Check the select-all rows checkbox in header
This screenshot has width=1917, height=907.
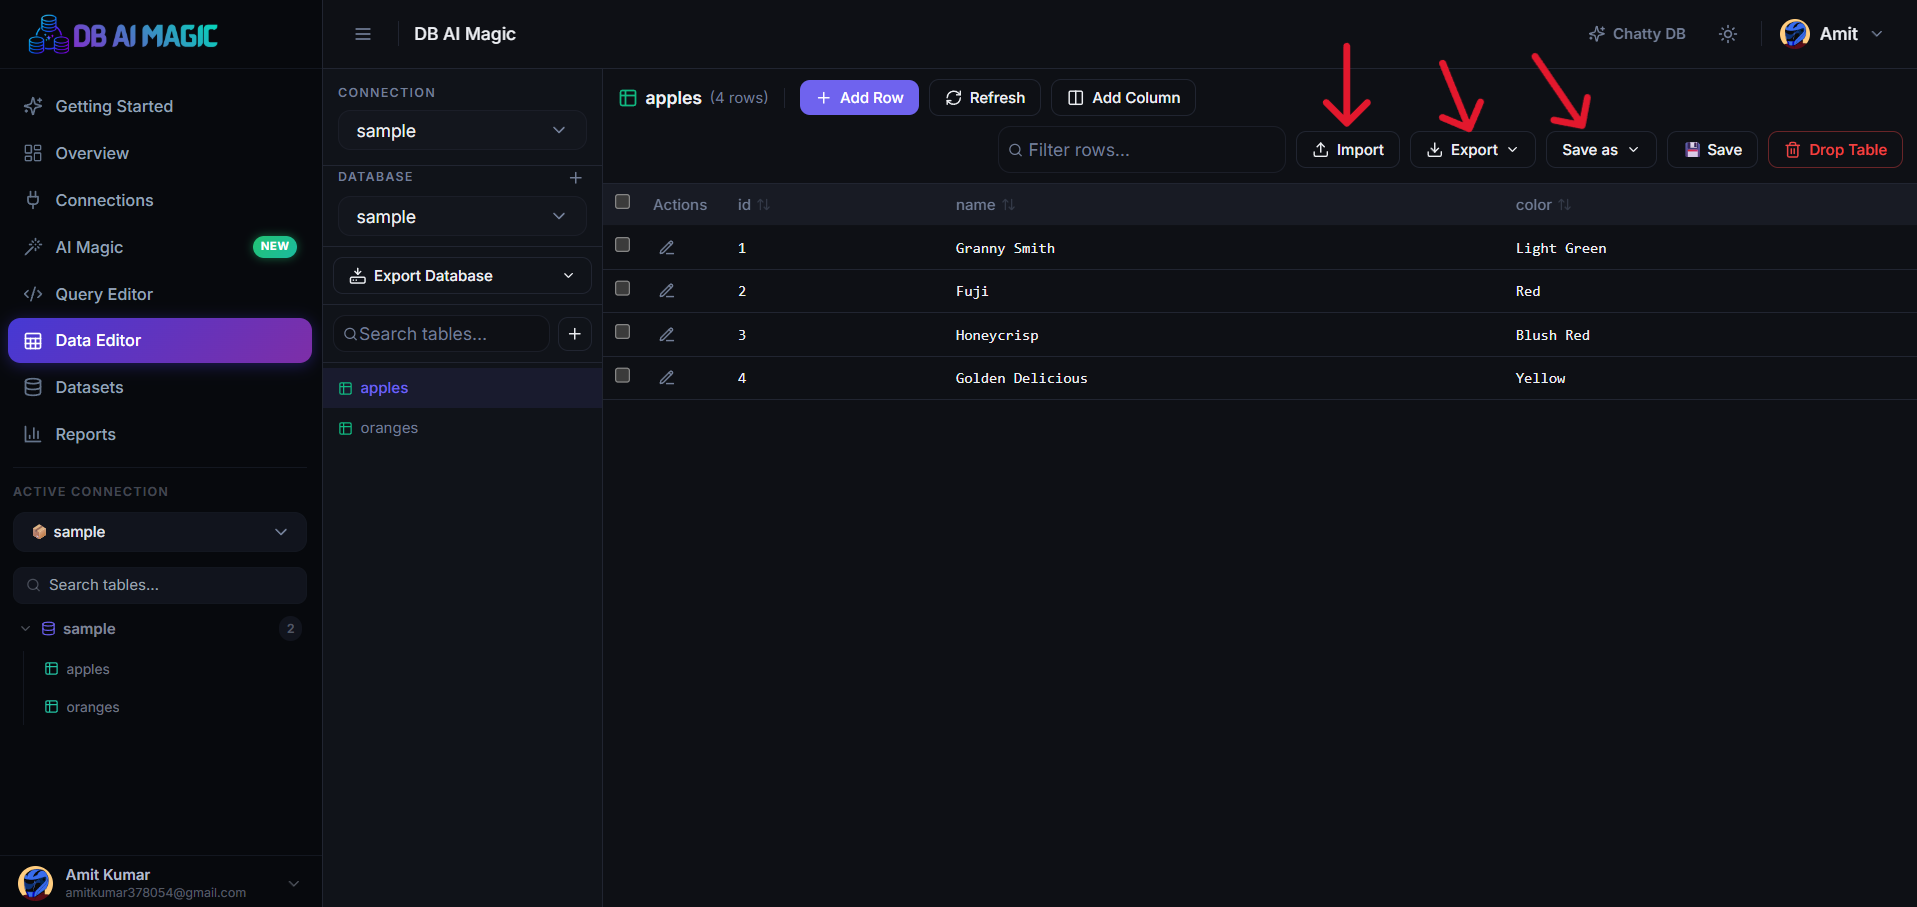pyautogui.click(x=622, y=202)
